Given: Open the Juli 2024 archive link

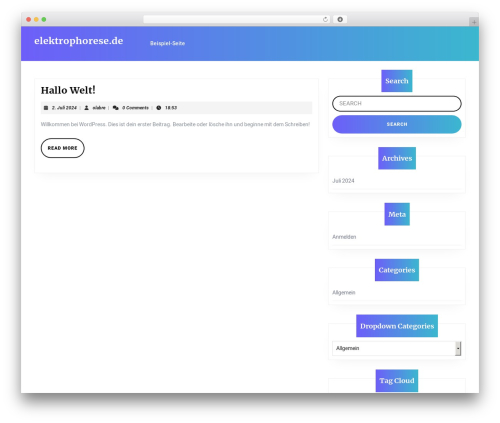Looking at the screenshot, I should point(343,181).
